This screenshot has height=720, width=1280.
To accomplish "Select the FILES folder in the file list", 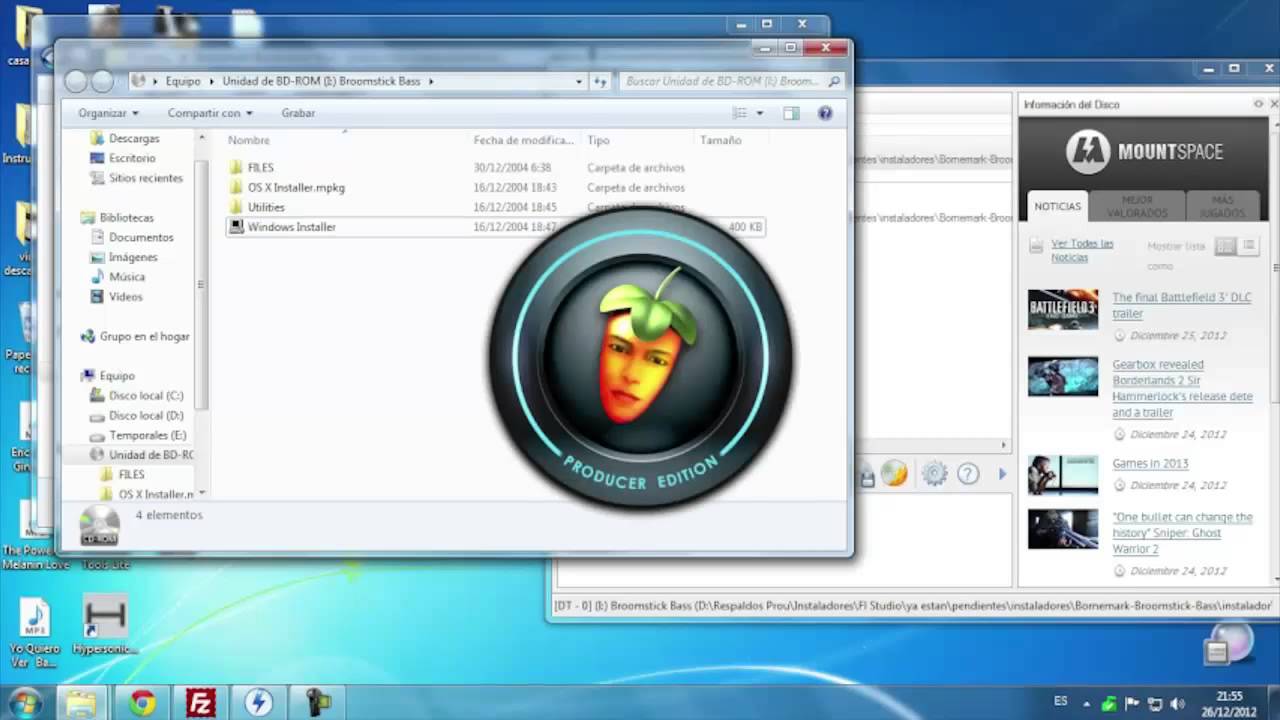I will pos(260,167).
